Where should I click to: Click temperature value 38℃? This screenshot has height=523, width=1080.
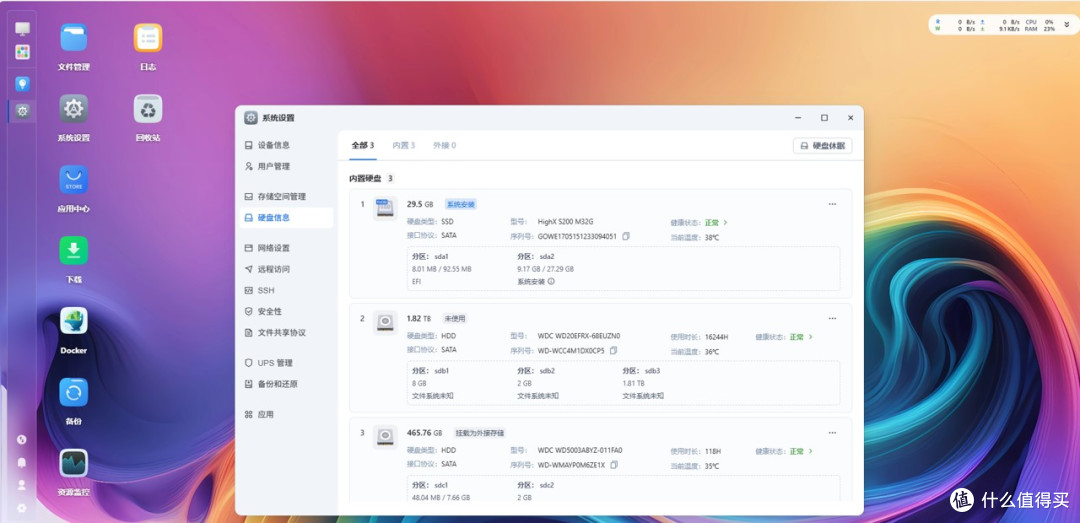[x=712, y=237]
